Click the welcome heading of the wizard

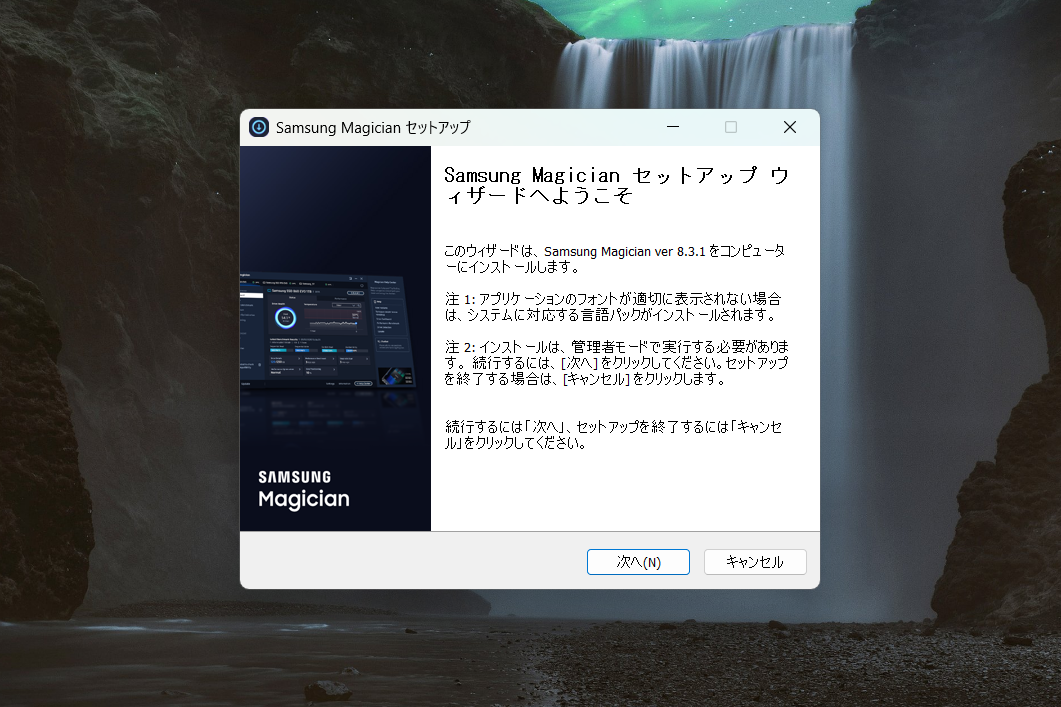coord(617,185)
